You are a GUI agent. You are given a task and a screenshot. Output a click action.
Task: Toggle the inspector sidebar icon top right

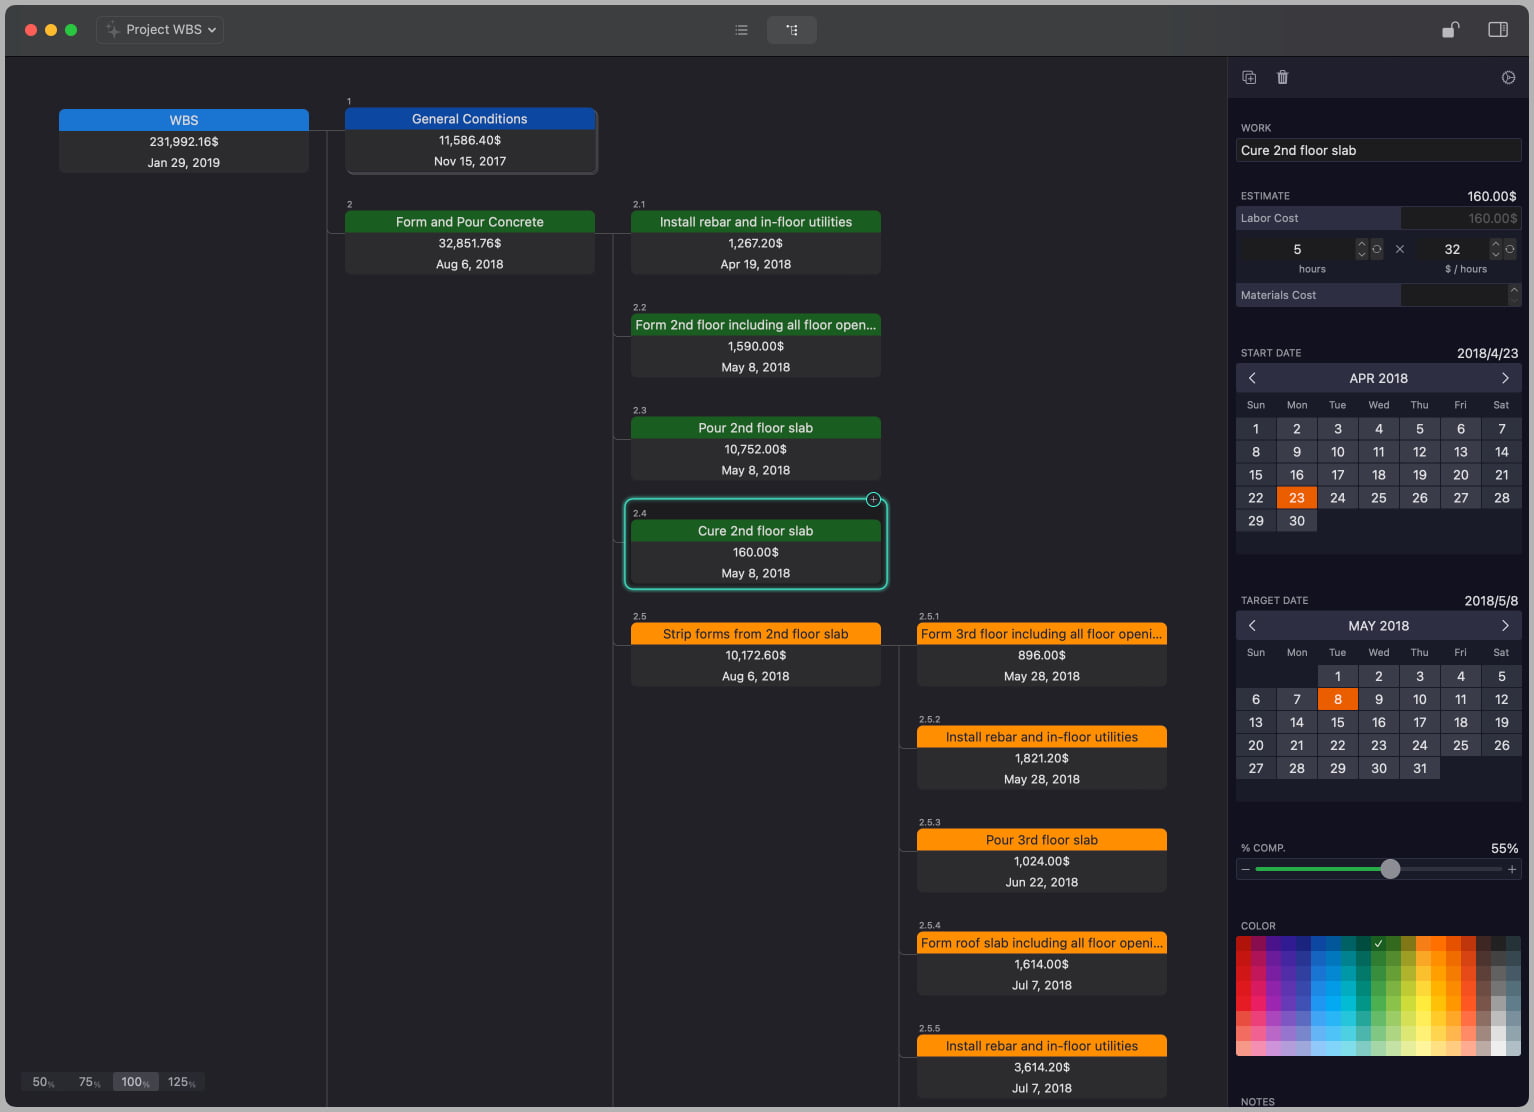pos(1497,29)
